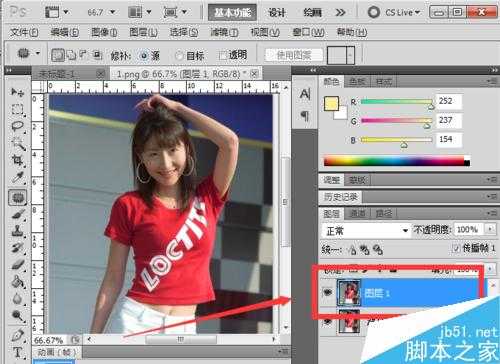The image size is (500, 364).
Task: Open the 滤镜(T) menu
Action: [x=224, y=32]
